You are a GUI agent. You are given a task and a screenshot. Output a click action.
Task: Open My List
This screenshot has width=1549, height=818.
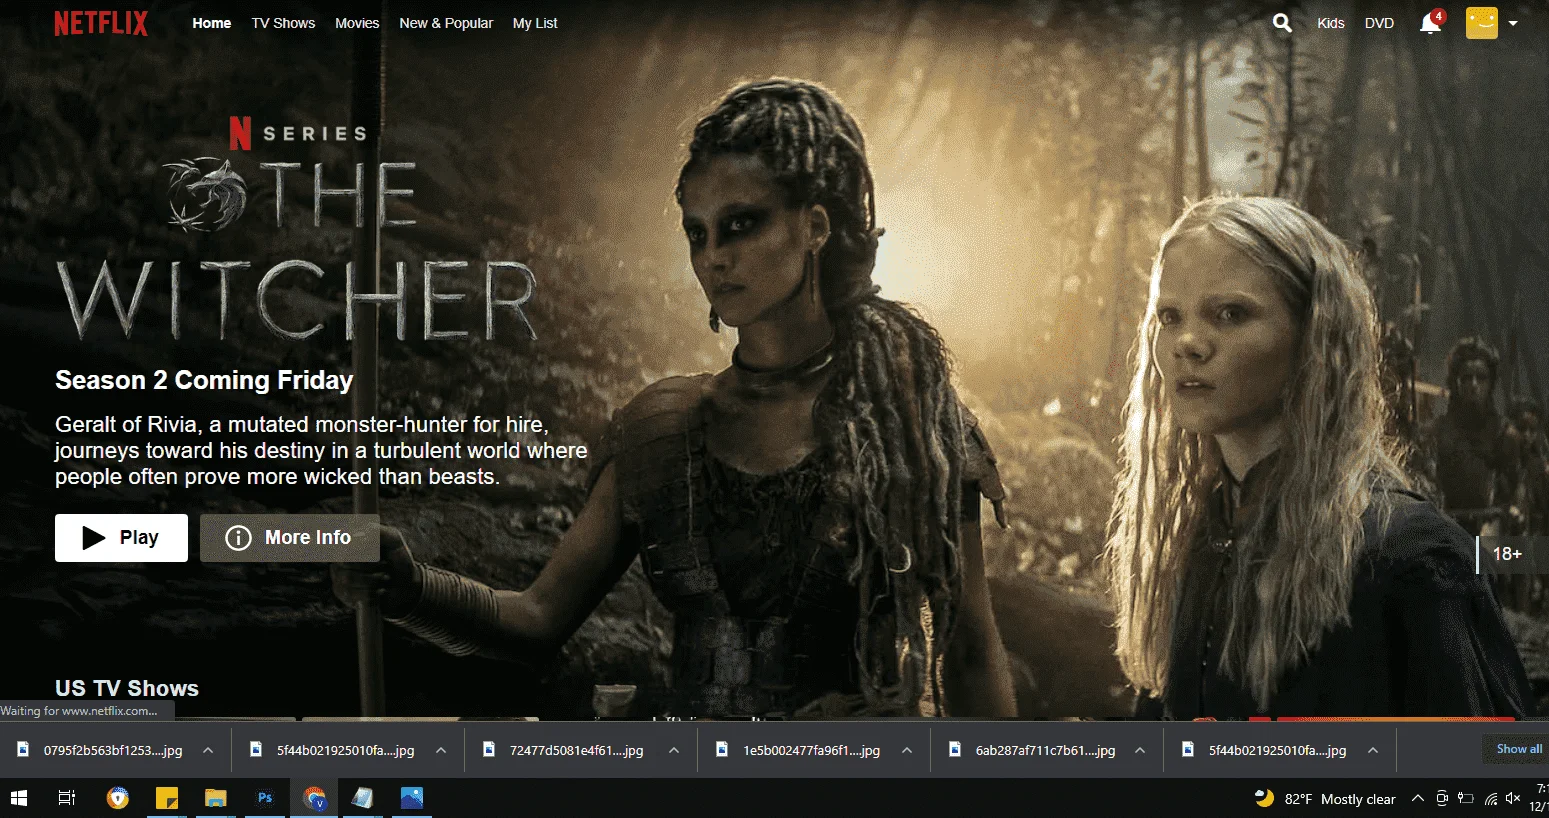click(x=535, y=23)
